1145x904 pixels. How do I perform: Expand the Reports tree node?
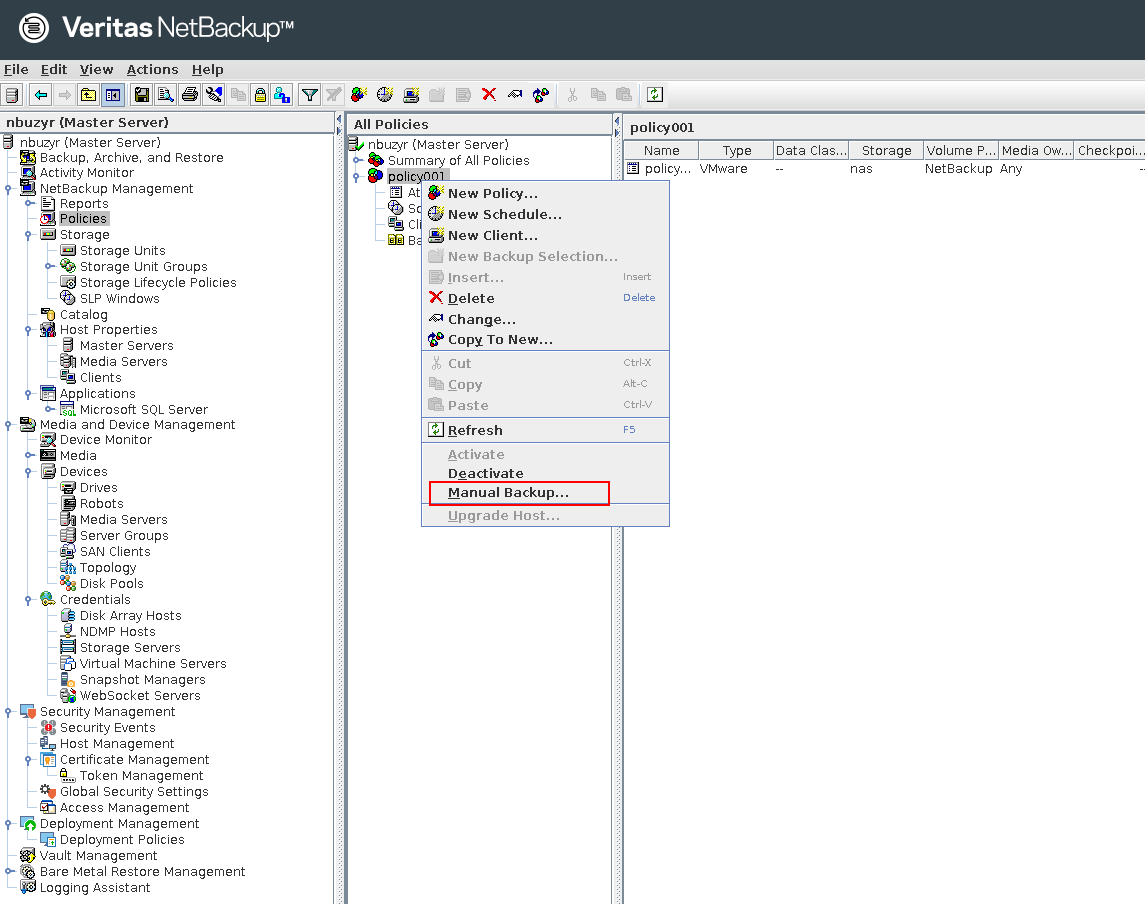pyautogui.click(x=28, y=204)
